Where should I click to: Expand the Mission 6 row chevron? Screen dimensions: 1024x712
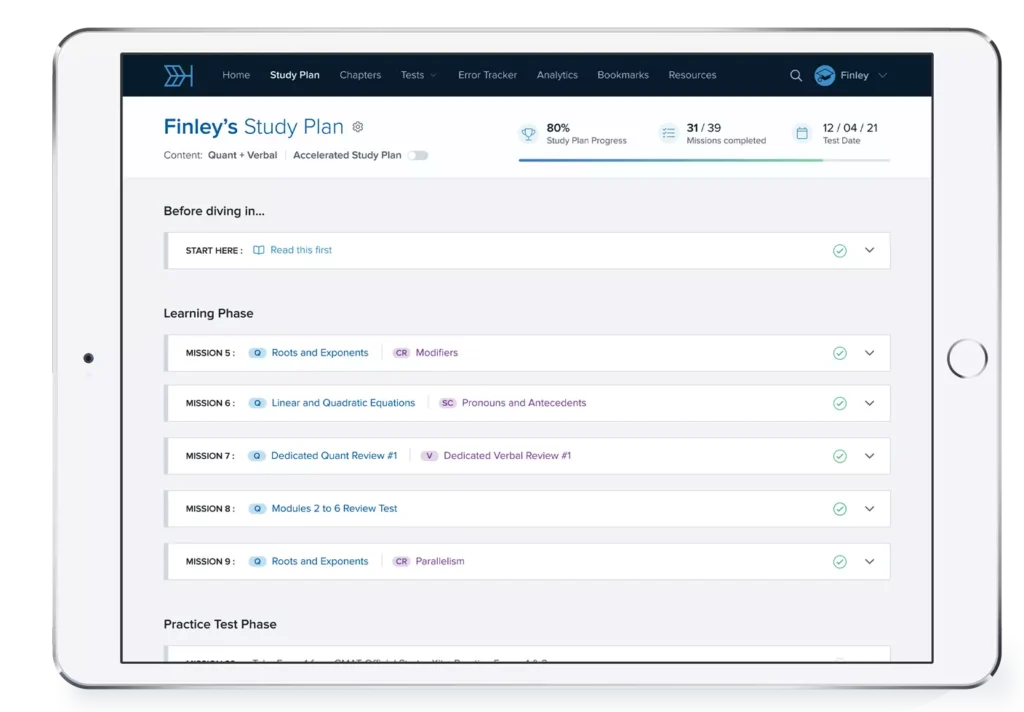[x=869, y=403]
